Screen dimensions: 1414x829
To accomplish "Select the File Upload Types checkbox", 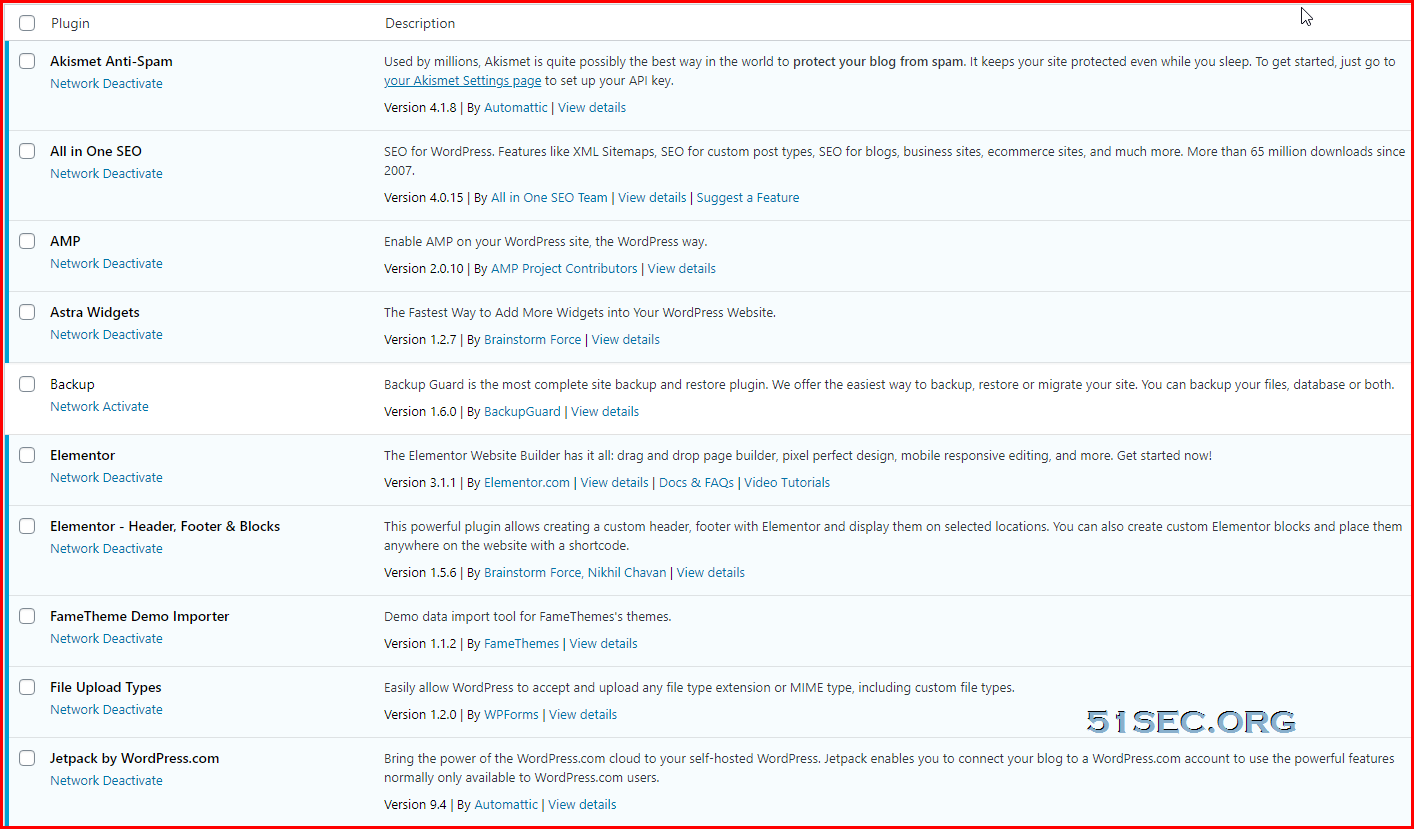I will 27,687.
